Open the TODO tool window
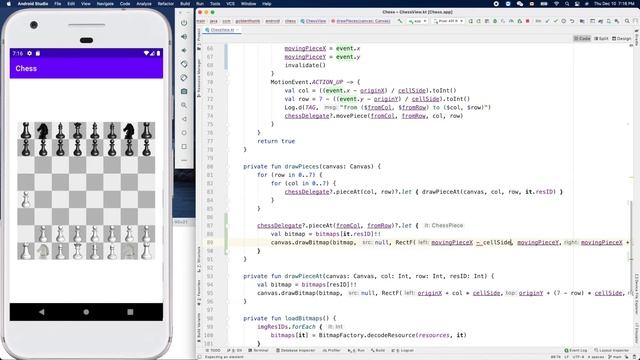 (x=213, y=350)
